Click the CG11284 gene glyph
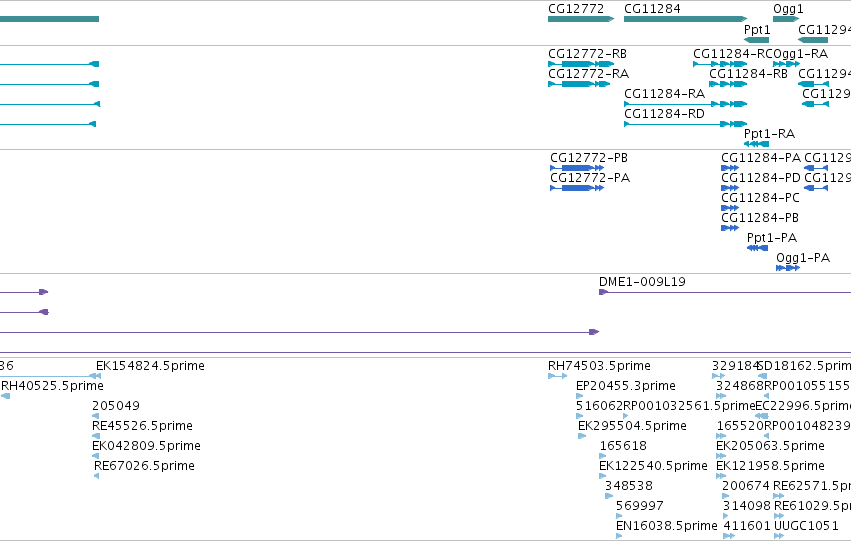 (x=685, y=19)
